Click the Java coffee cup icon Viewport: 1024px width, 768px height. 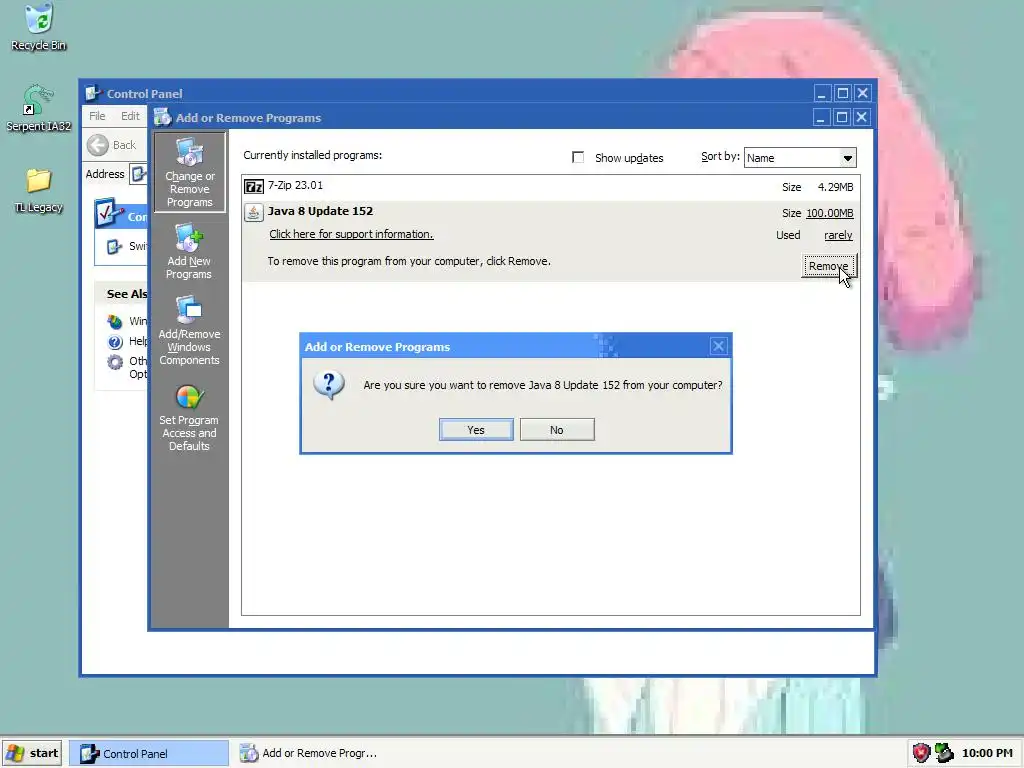pyautogui.click(x=253, y=212)
